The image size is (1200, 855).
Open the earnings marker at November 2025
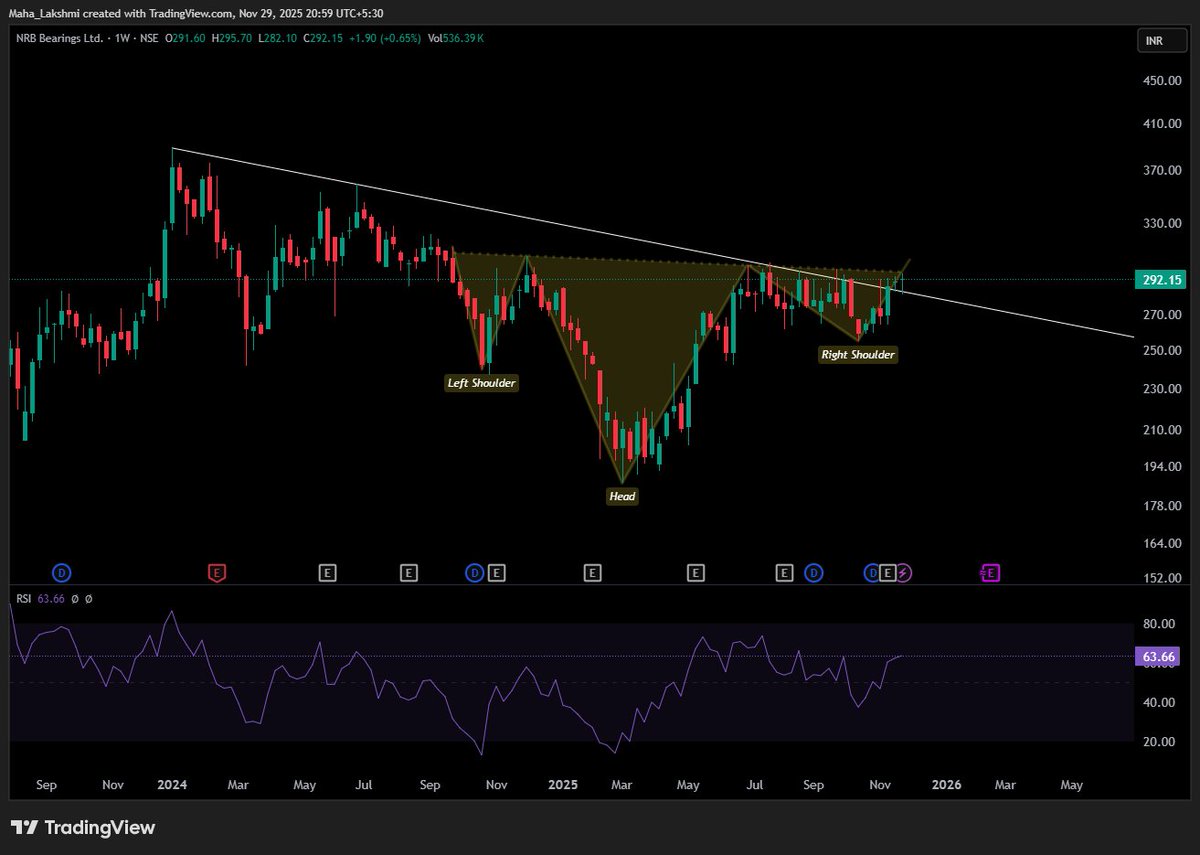887,573
